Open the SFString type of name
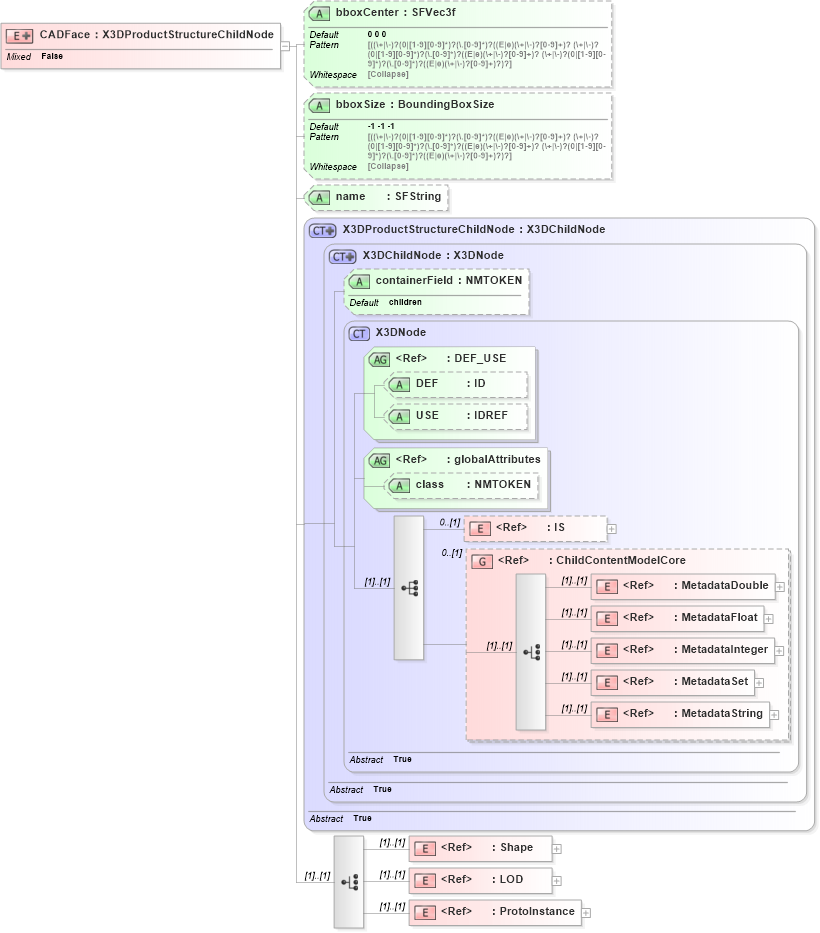This screenshot has height=933, width=820. click(418, 196)
